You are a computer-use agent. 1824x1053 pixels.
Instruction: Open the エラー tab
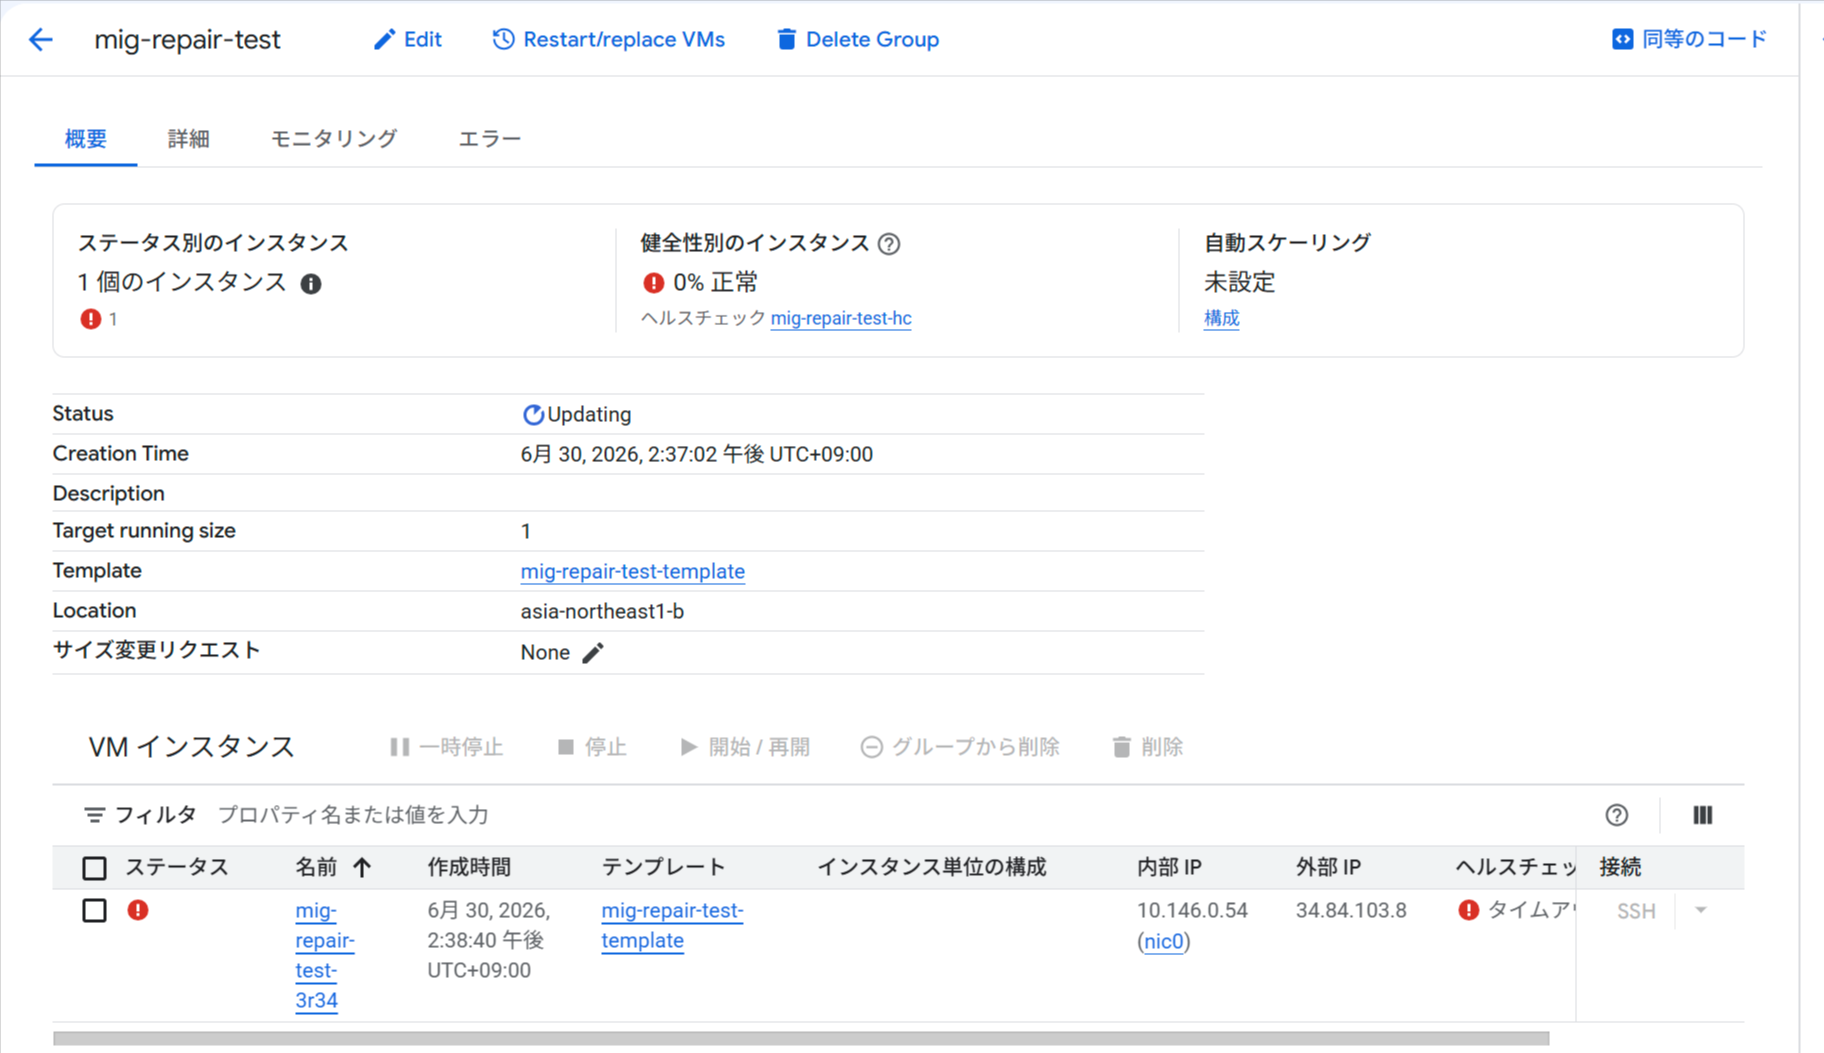(x=490, y=139)
